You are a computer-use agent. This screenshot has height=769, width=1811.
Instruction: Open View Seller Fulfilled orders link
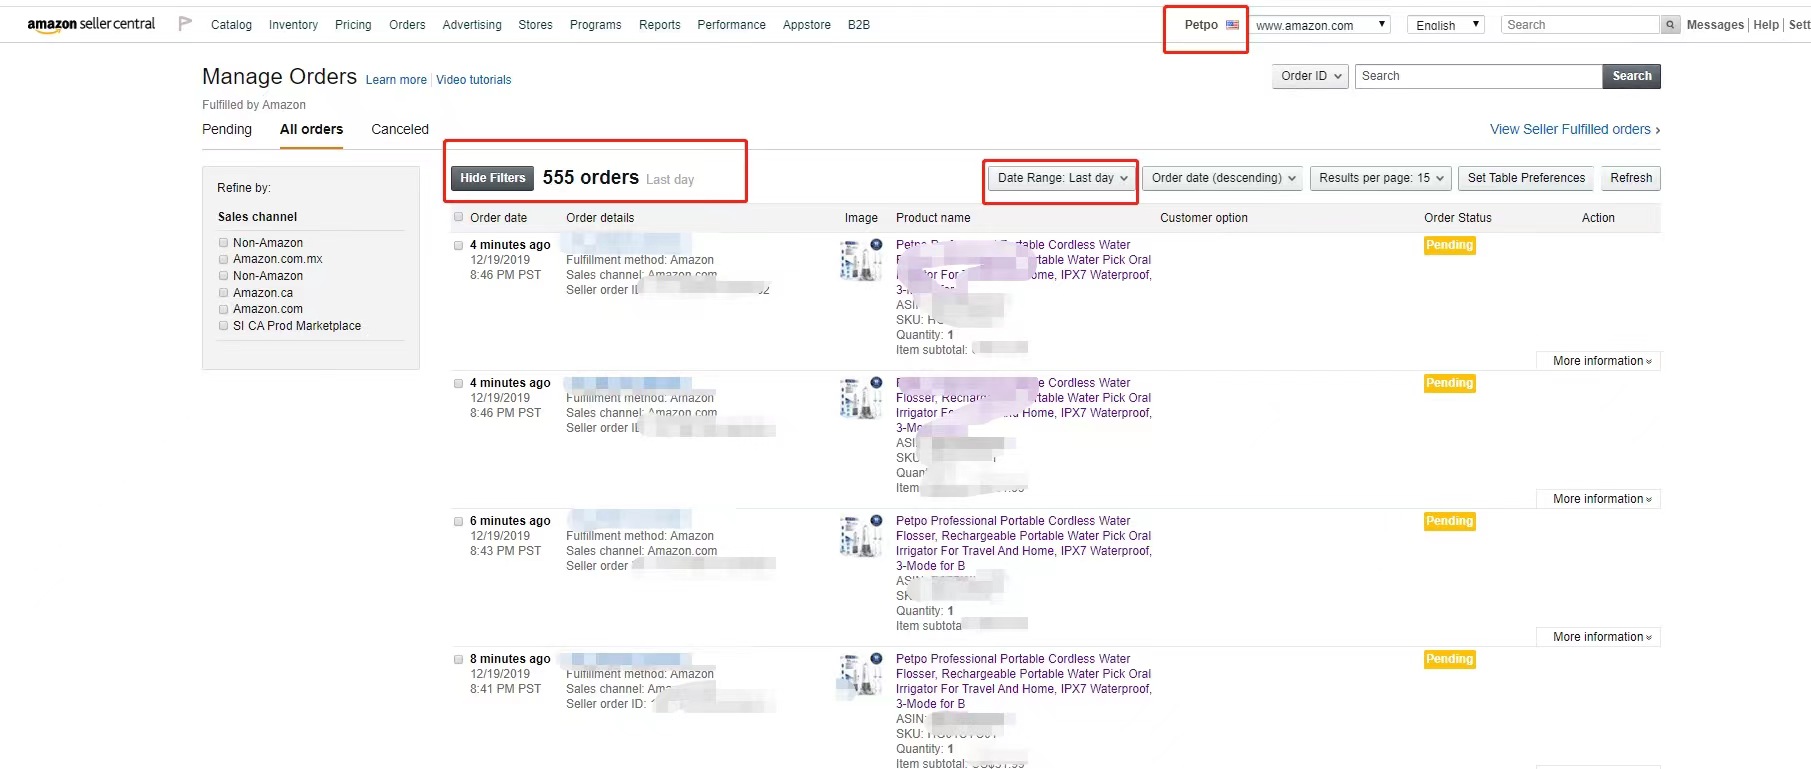coord(1575,129)
